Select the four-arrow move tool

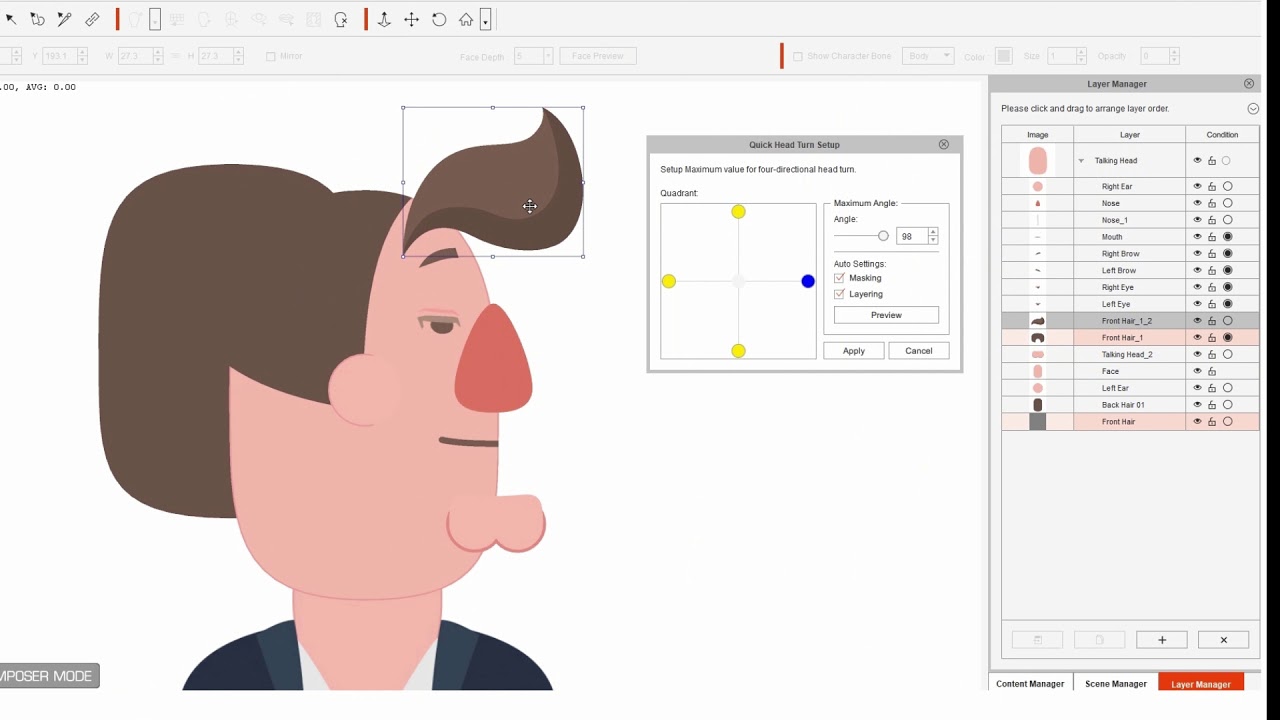point(411,19)
